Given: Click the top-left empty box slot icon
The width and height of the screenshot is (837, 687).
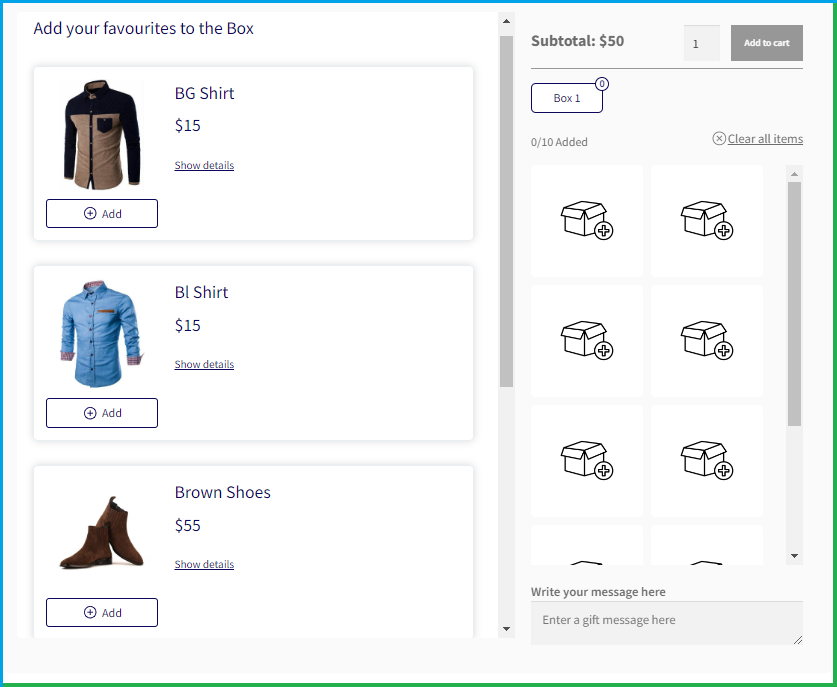Looking at the screenshot, I should pos(586,219).
